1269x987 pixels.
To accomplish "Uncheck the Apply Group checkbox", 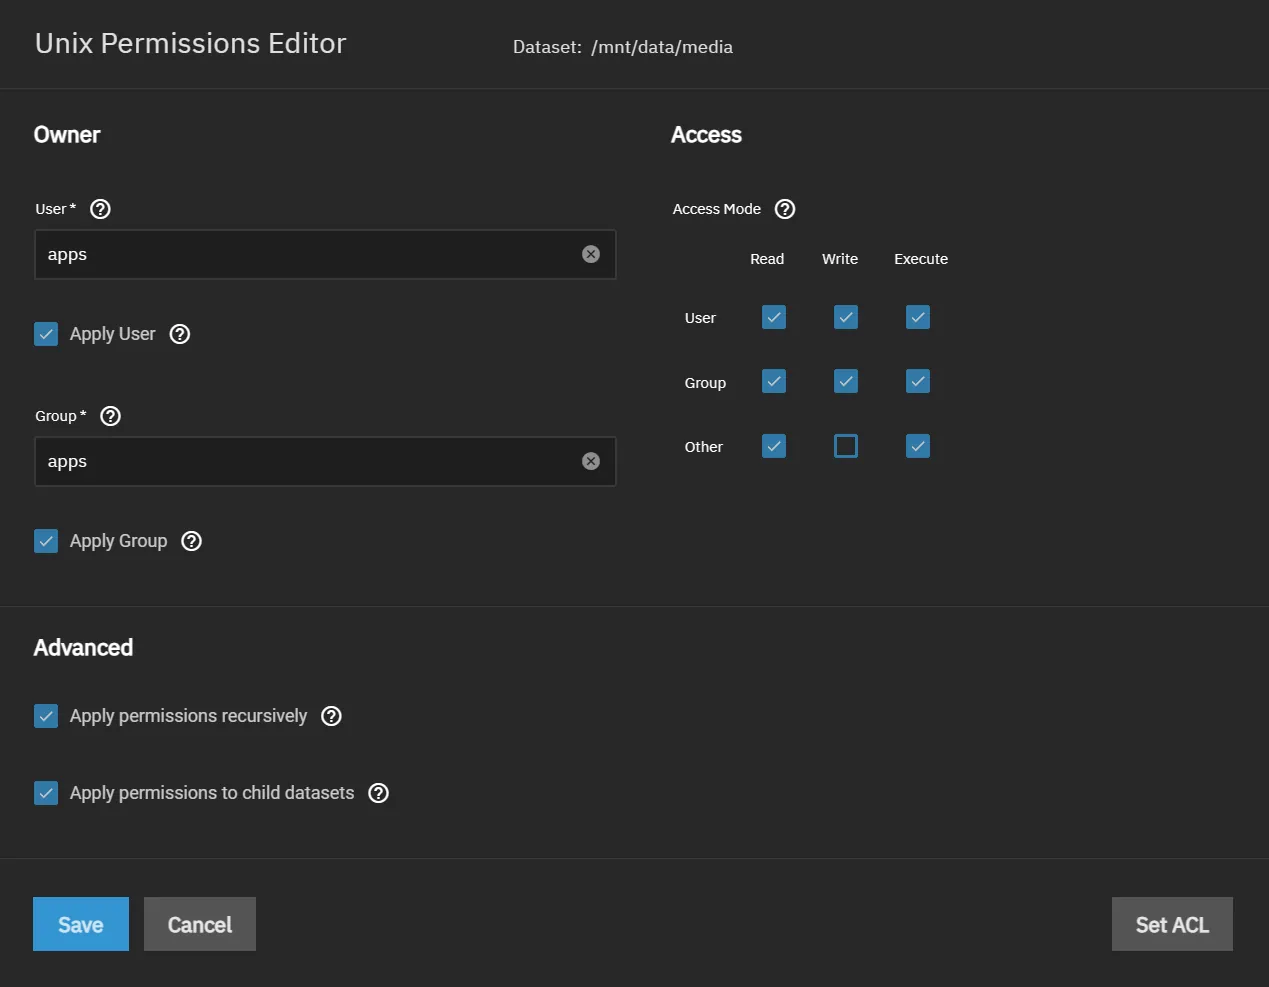I will pyautogui.click(x=46, y=541).
